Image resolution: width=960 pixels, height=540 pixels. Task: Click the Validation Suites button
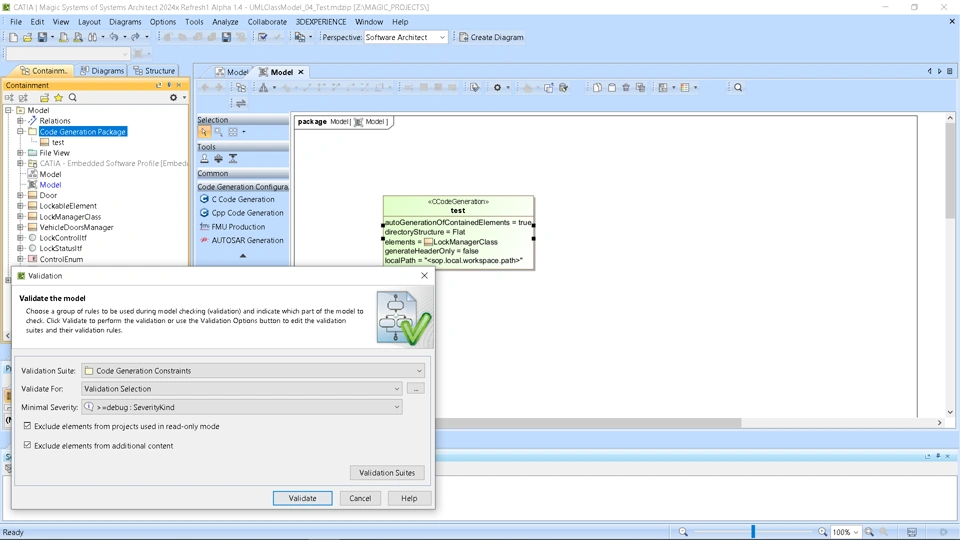(x=387, y=473)
